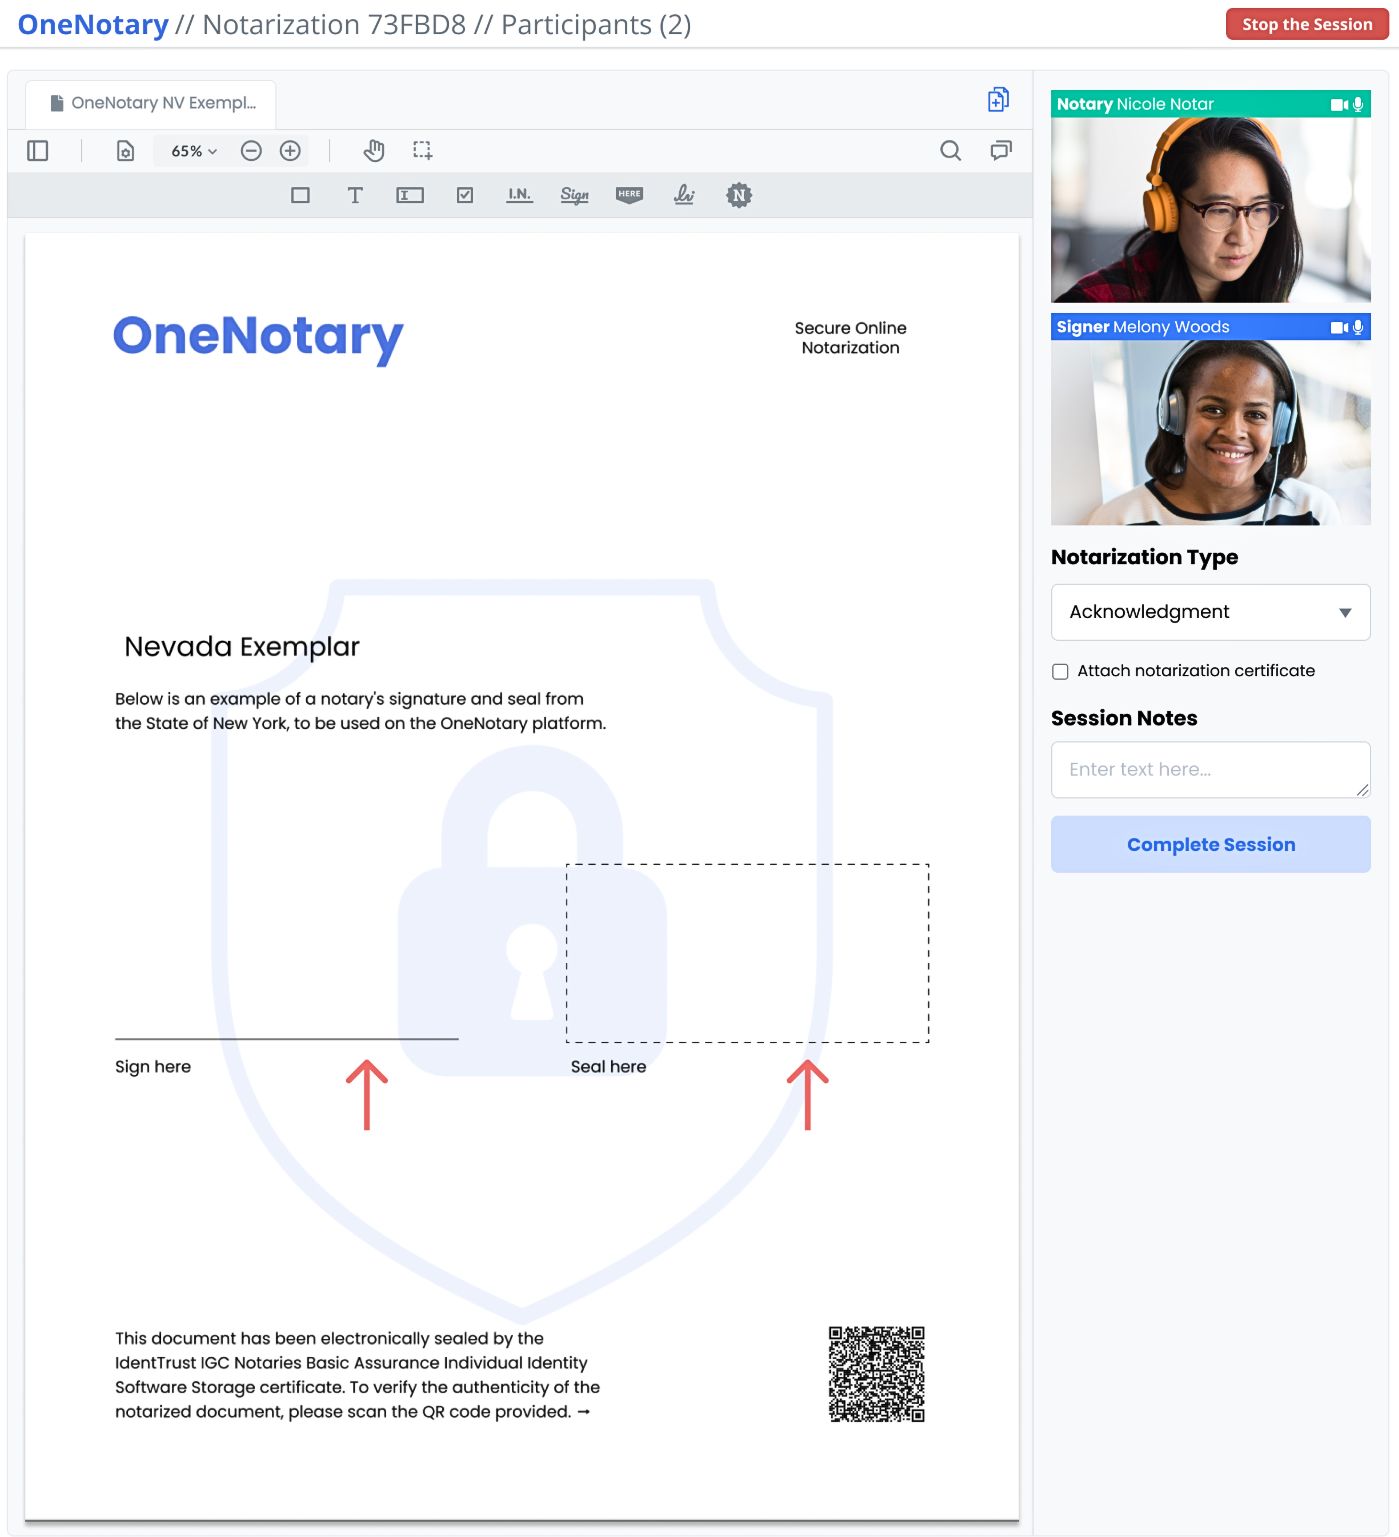Click the Complete Session button

point(1210,845)
